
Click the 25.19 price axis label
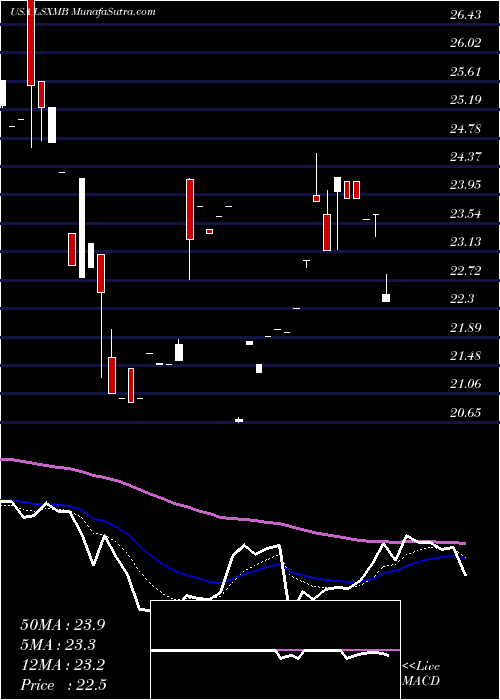(x=466, y=100)
